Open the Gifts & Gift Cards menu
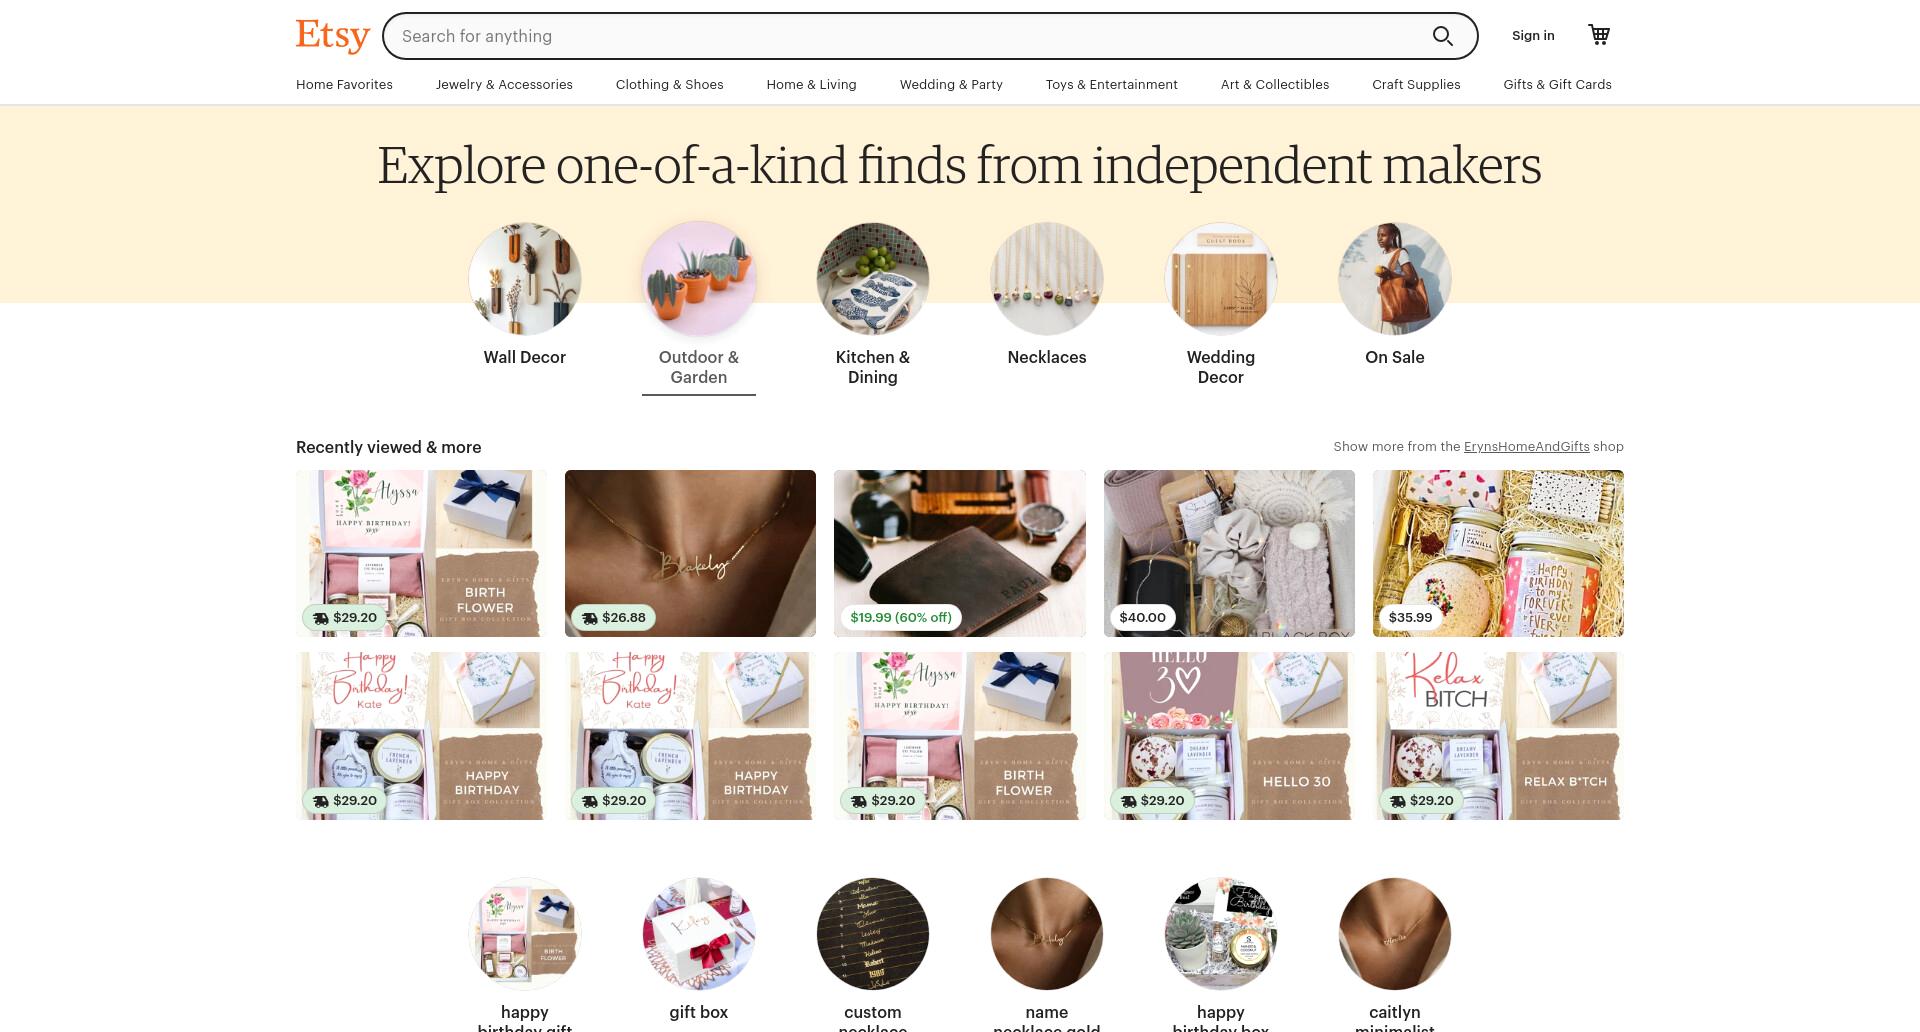Screen dimensions: 1920x1032 point(1557,85)
